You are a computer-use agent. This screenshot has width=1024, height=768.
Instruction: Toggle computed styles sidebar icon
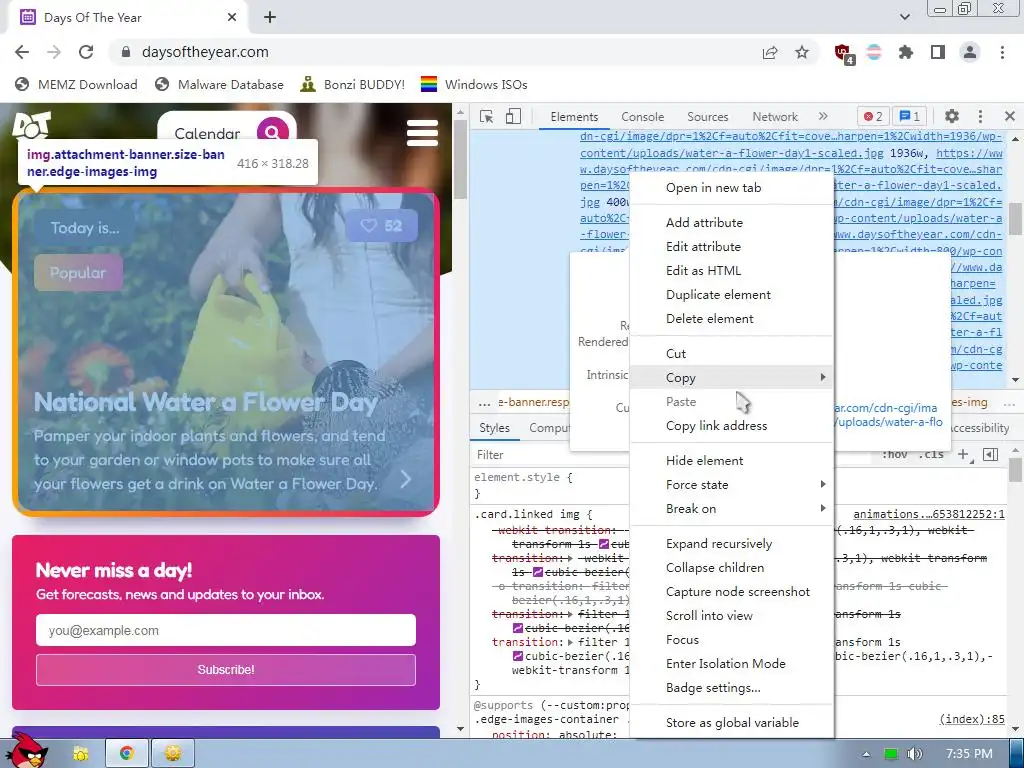click(990, 455)
